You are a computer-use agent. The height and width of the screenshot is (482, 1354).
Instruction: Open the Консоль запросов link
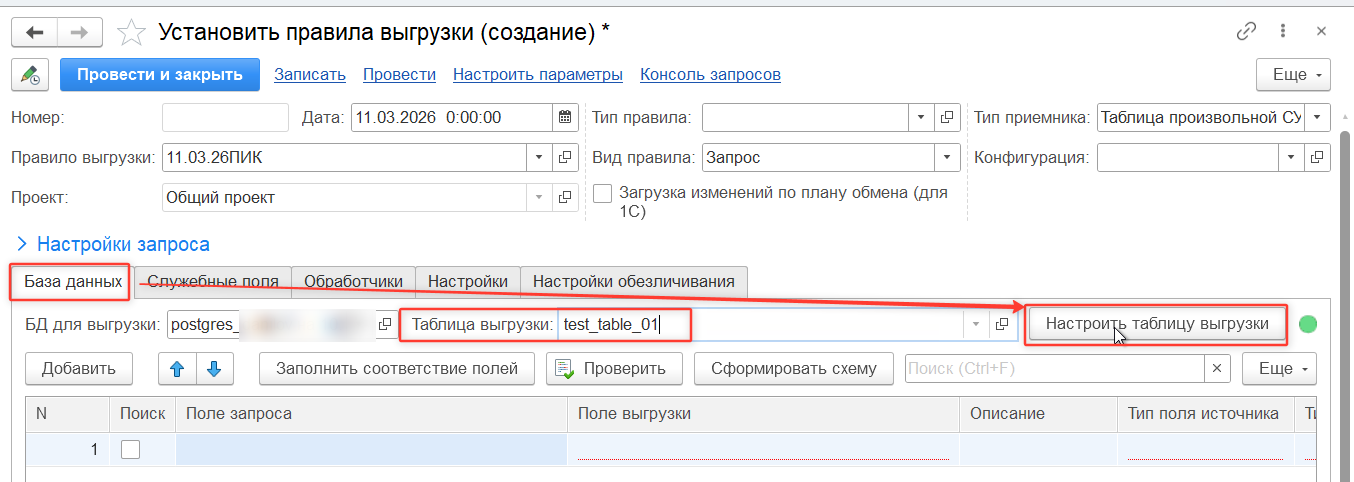tap(710, 75)
